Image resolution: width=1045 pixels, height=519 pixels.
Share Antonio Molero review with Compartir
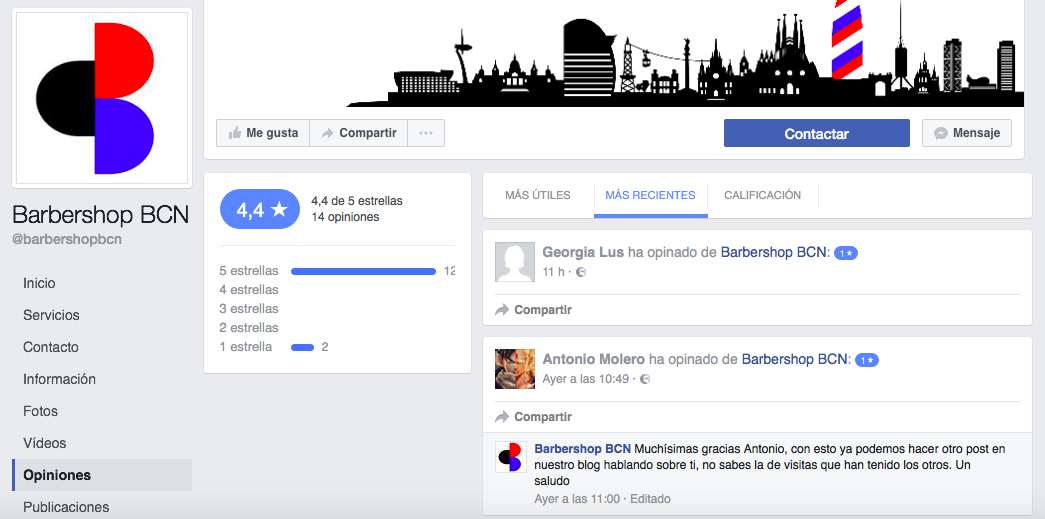point(534,417)
